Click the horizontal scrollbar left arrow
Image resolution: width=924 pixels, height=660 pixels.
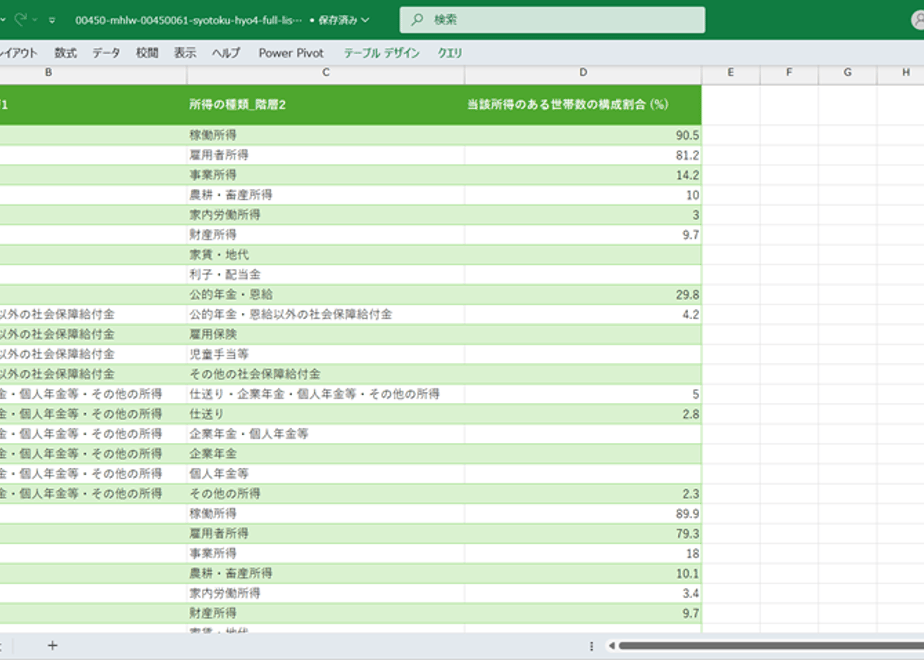point(612,646)
